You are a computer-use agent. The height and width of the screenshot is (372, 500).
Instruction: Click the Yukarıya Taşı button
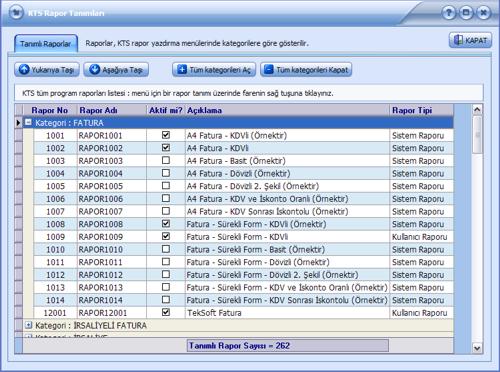(47, 70)
